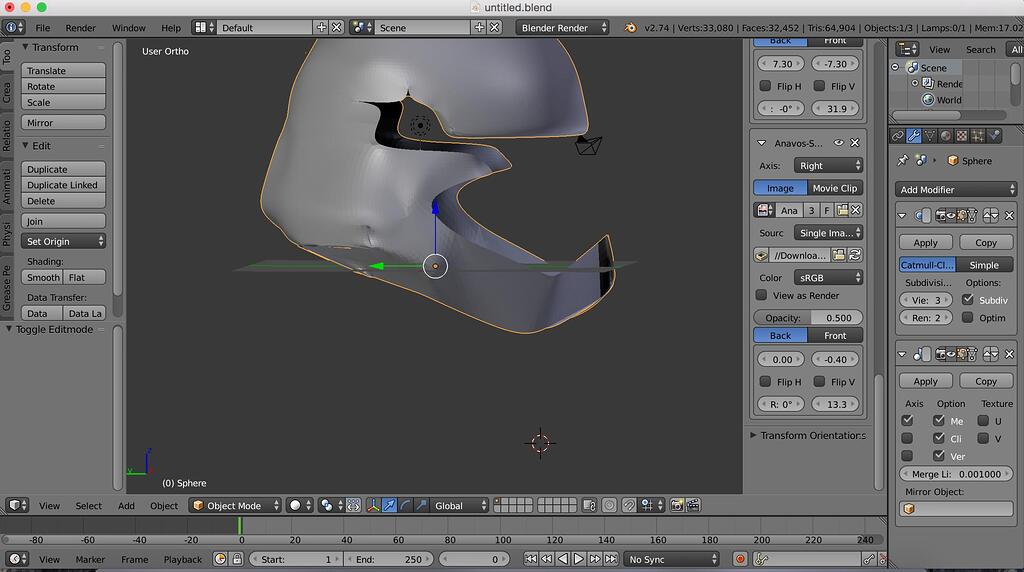Open the Material sphere properties tab

pos(946,136)
